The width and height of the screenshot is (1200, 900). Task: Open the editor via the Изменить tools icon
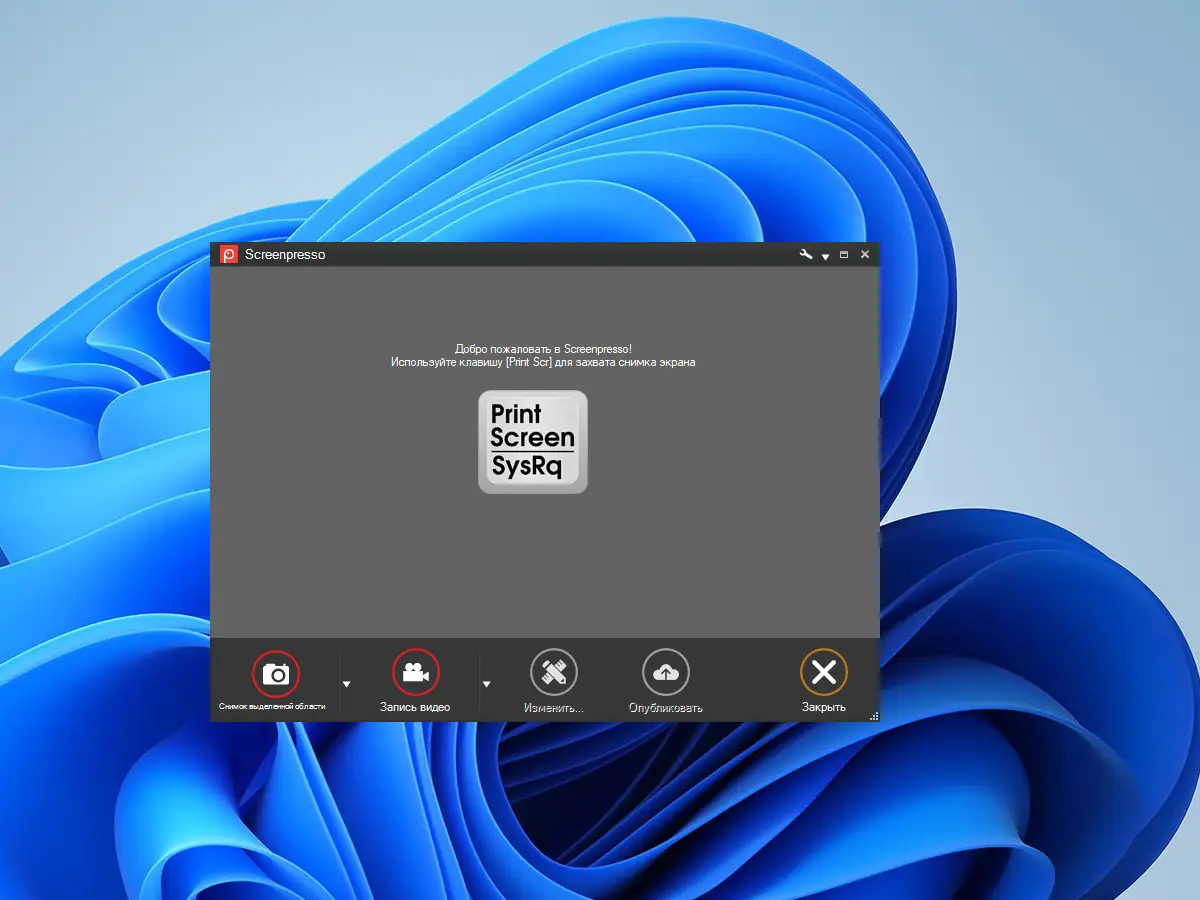[555, 673]
